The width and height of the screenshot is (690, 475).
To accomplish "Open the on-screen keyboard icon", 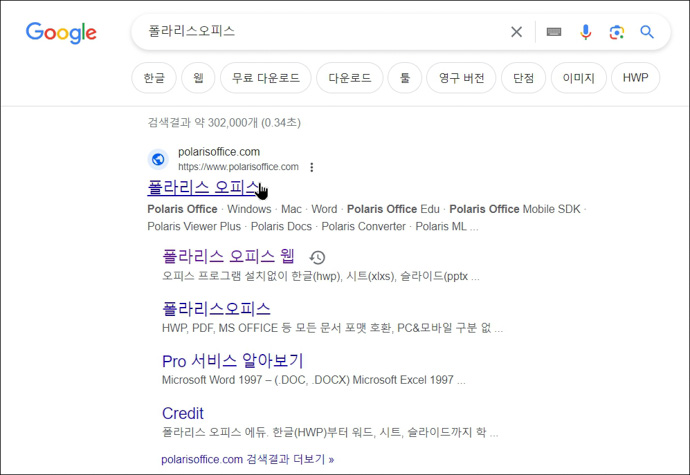I will click(554, 32).
